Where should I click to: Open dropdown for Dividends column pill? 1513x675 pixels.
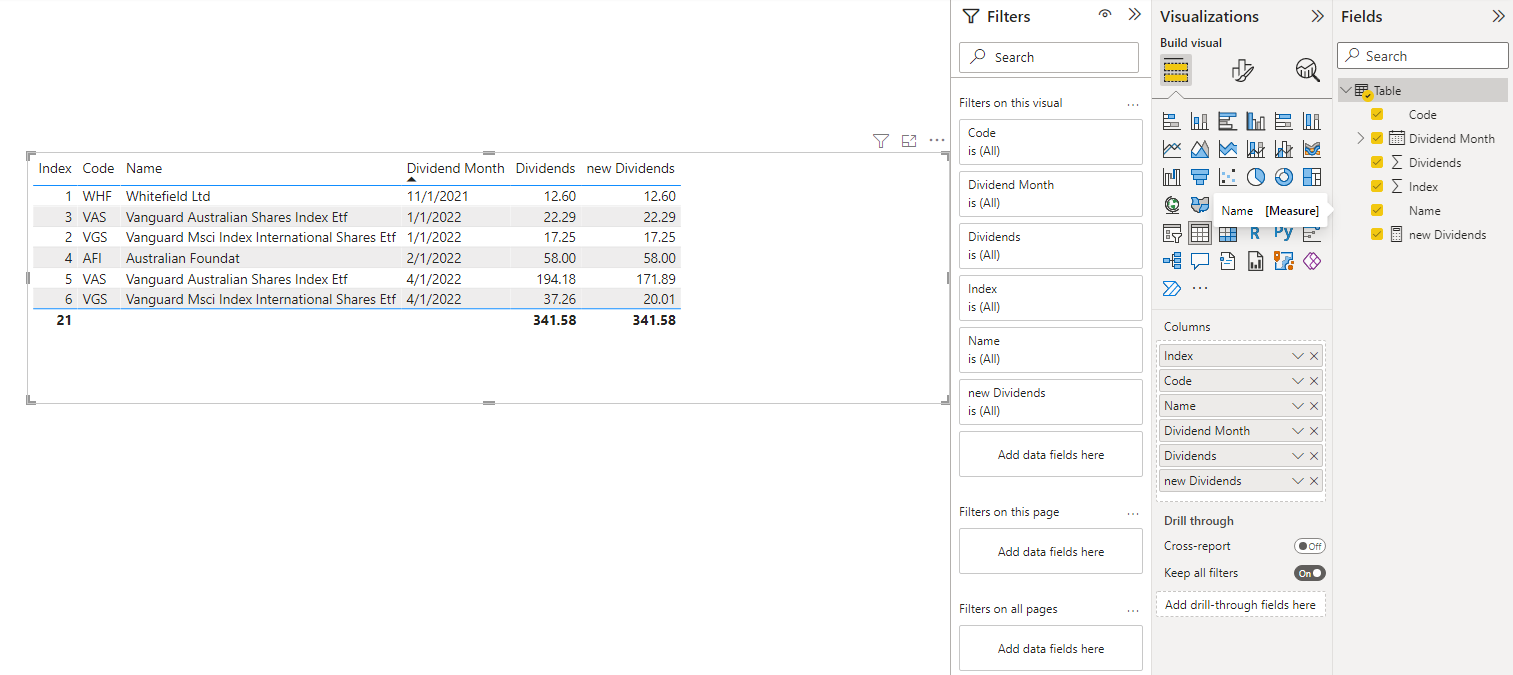pyautogui.click(x=1298, y=456)
